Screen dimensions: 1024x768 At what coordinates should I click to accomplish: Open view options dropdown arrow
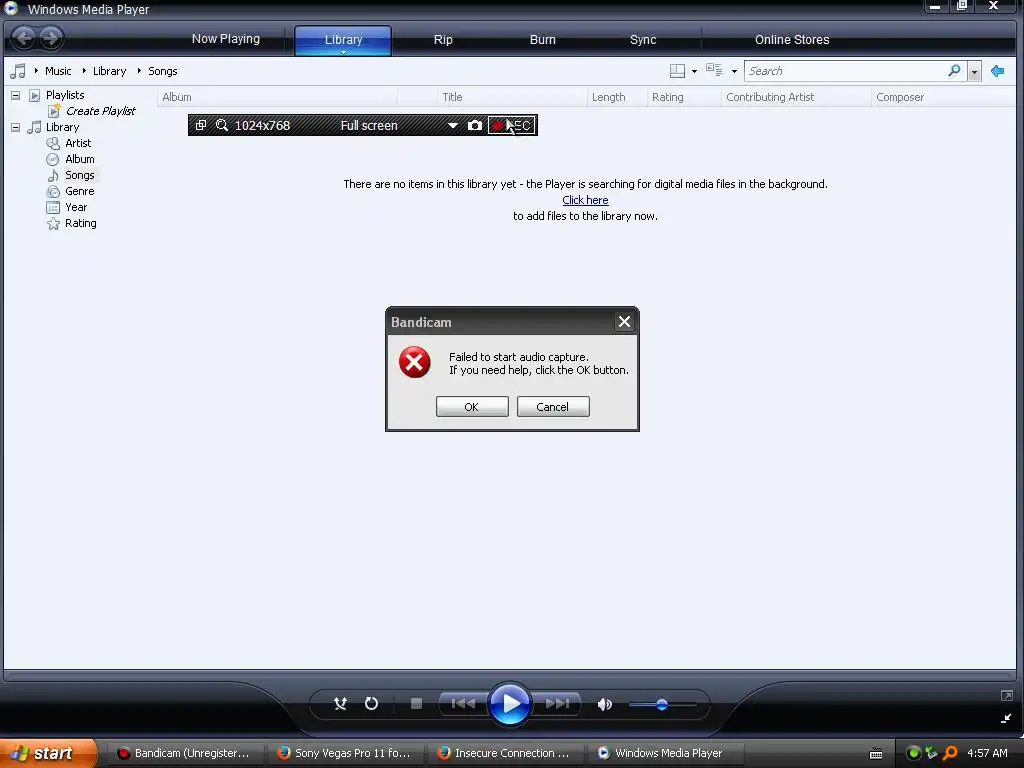point(734,71)
